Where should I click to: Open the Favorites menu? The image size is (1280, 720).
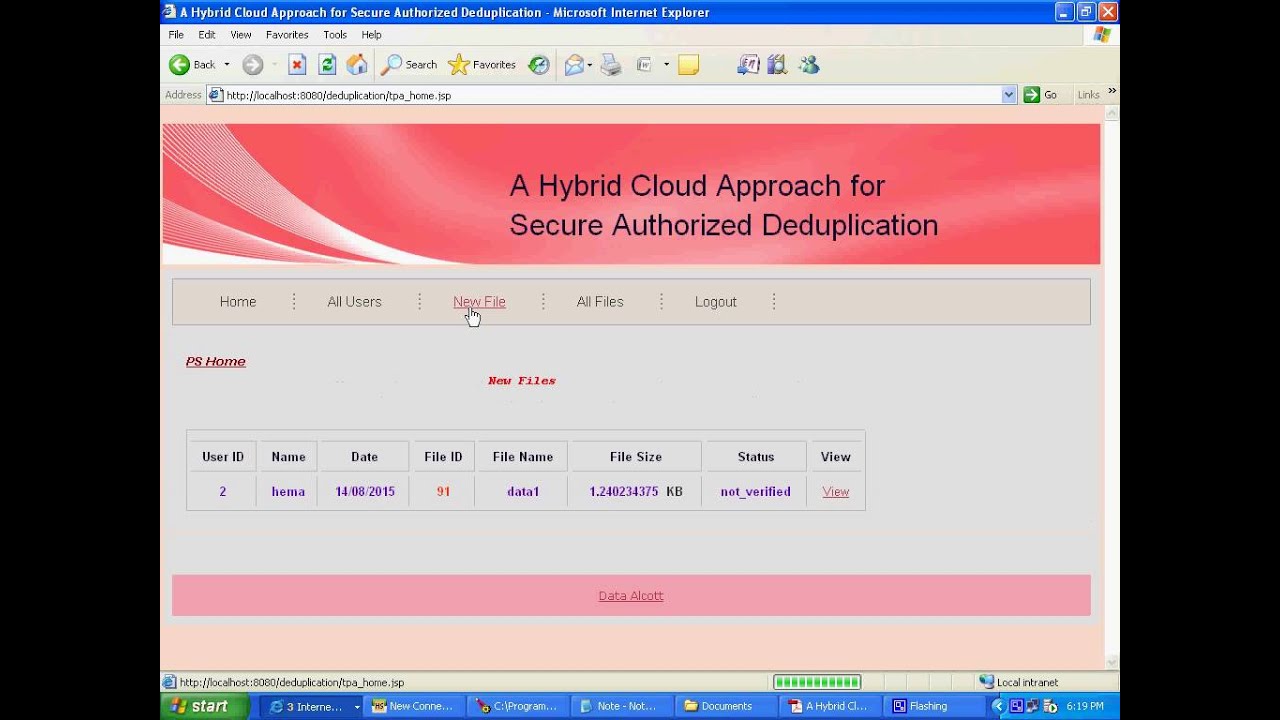pyautogui.click(x=287, y=34)
